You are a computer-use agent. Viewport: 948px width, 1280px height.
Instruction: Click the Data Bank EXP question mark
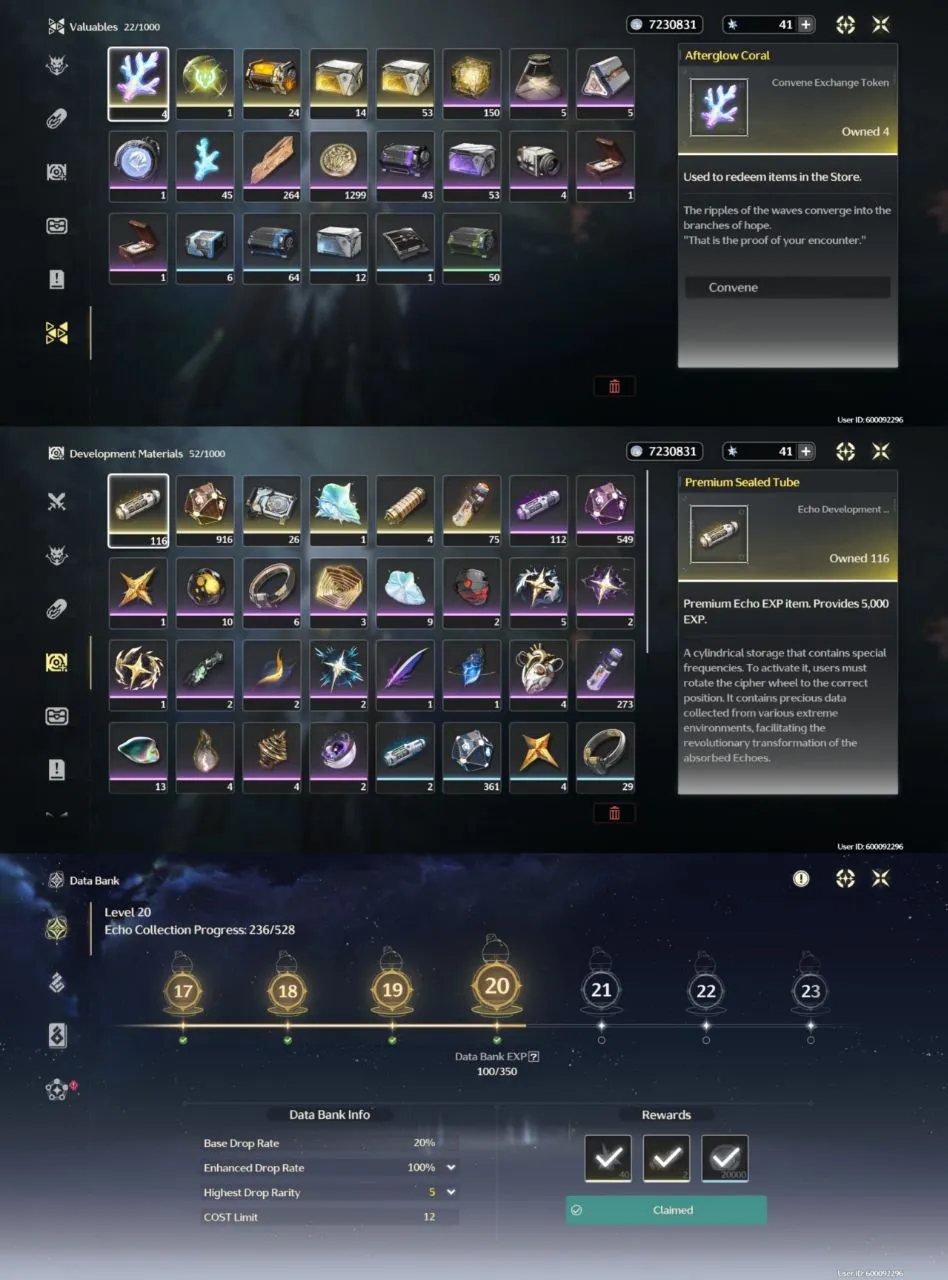coord(534,1056)
